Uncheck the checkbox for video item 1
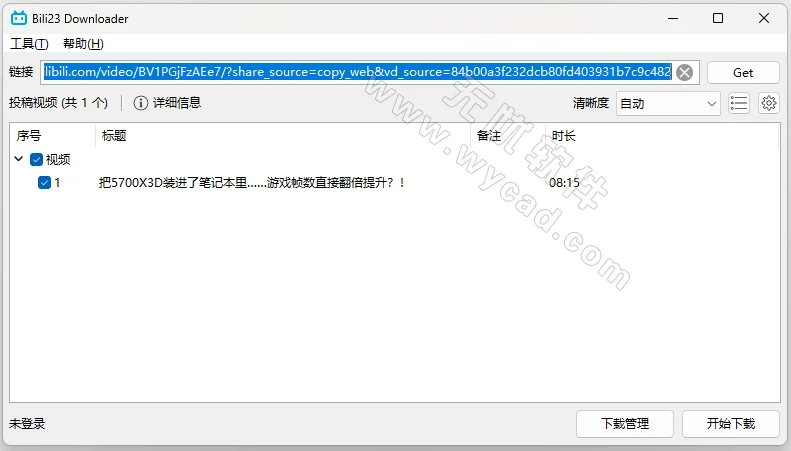Viewport: 791px width, 451px height. [44, 182]
